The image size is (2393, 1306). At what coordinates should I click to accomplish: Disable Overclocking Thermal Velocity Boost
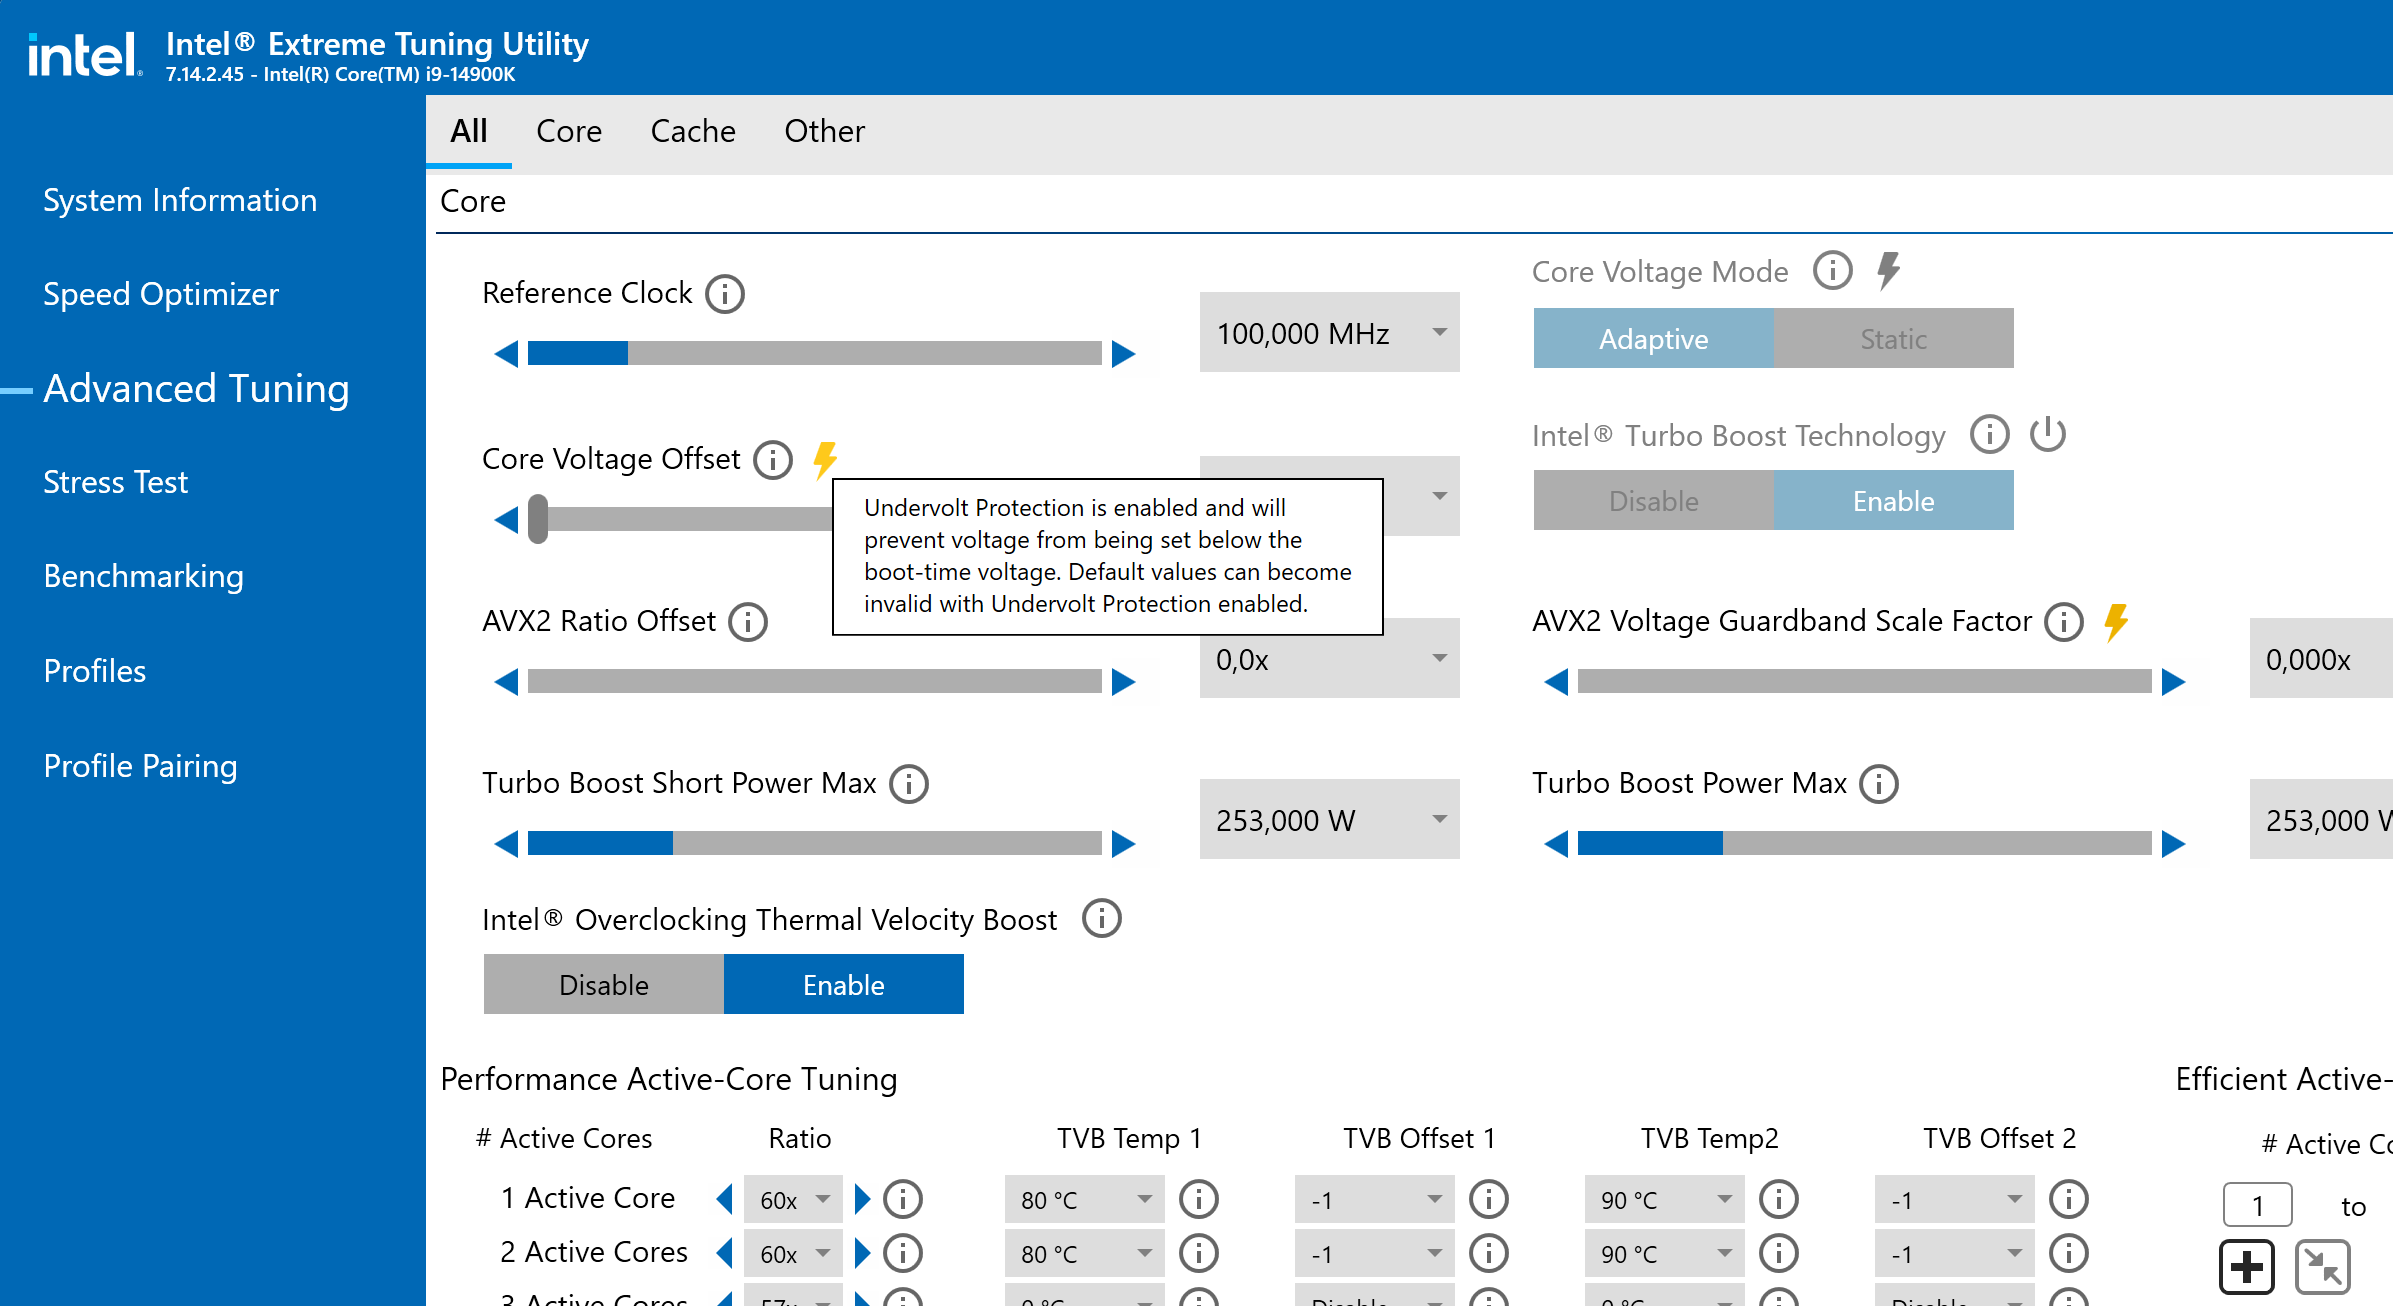pos(603,985)
